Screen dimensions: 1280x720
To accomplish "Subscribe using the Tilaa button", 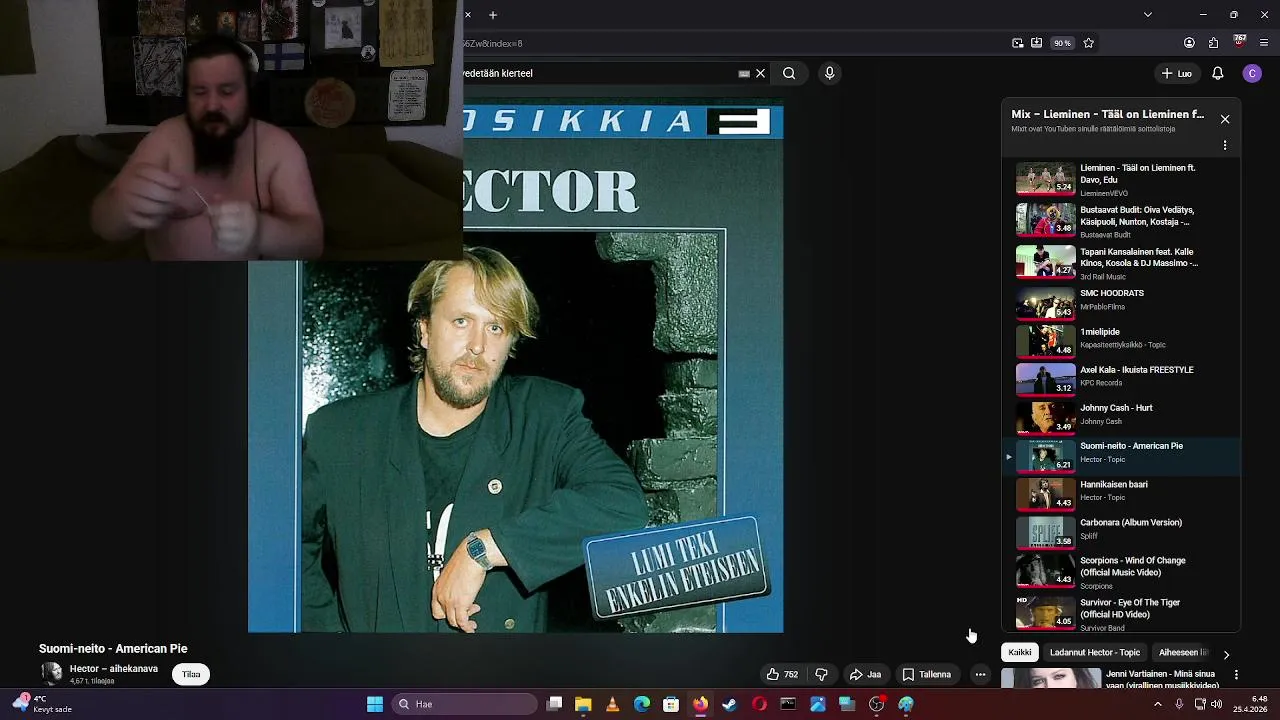I will tap(191, 674).
